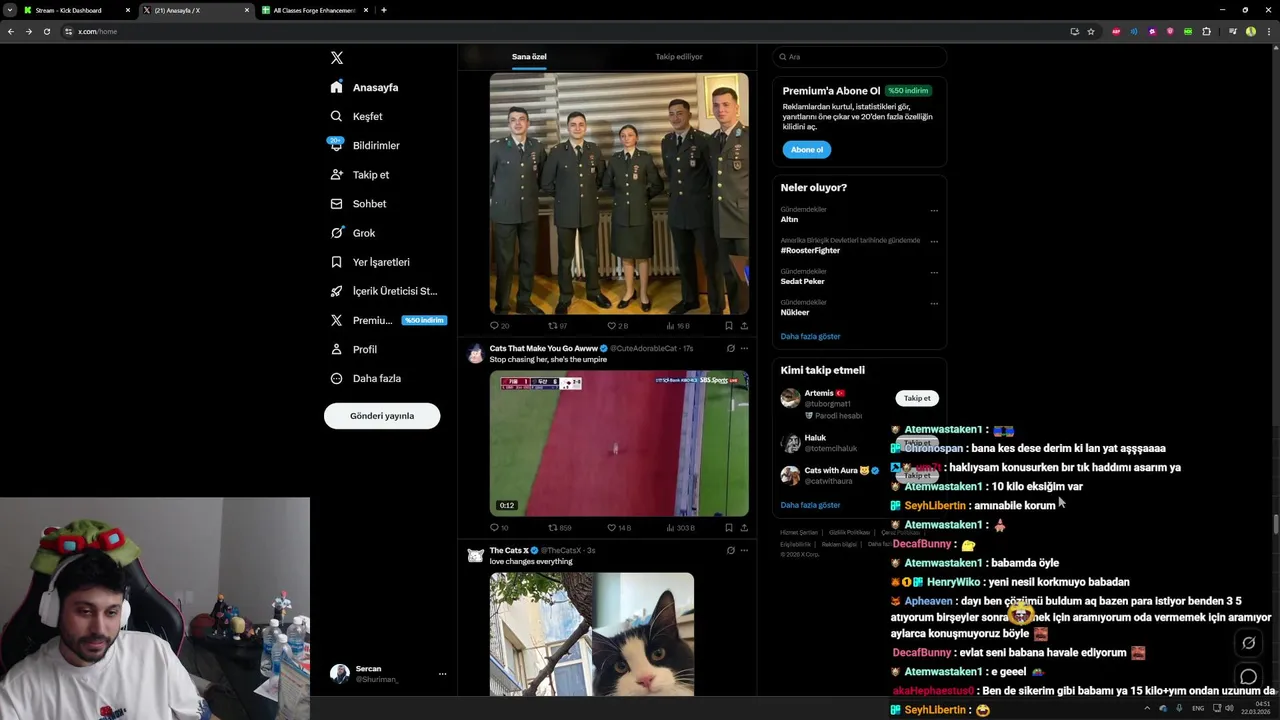Open more options for Sedat Peker trend
Viewport: 1280px width, 720px height.
point(934,272)
